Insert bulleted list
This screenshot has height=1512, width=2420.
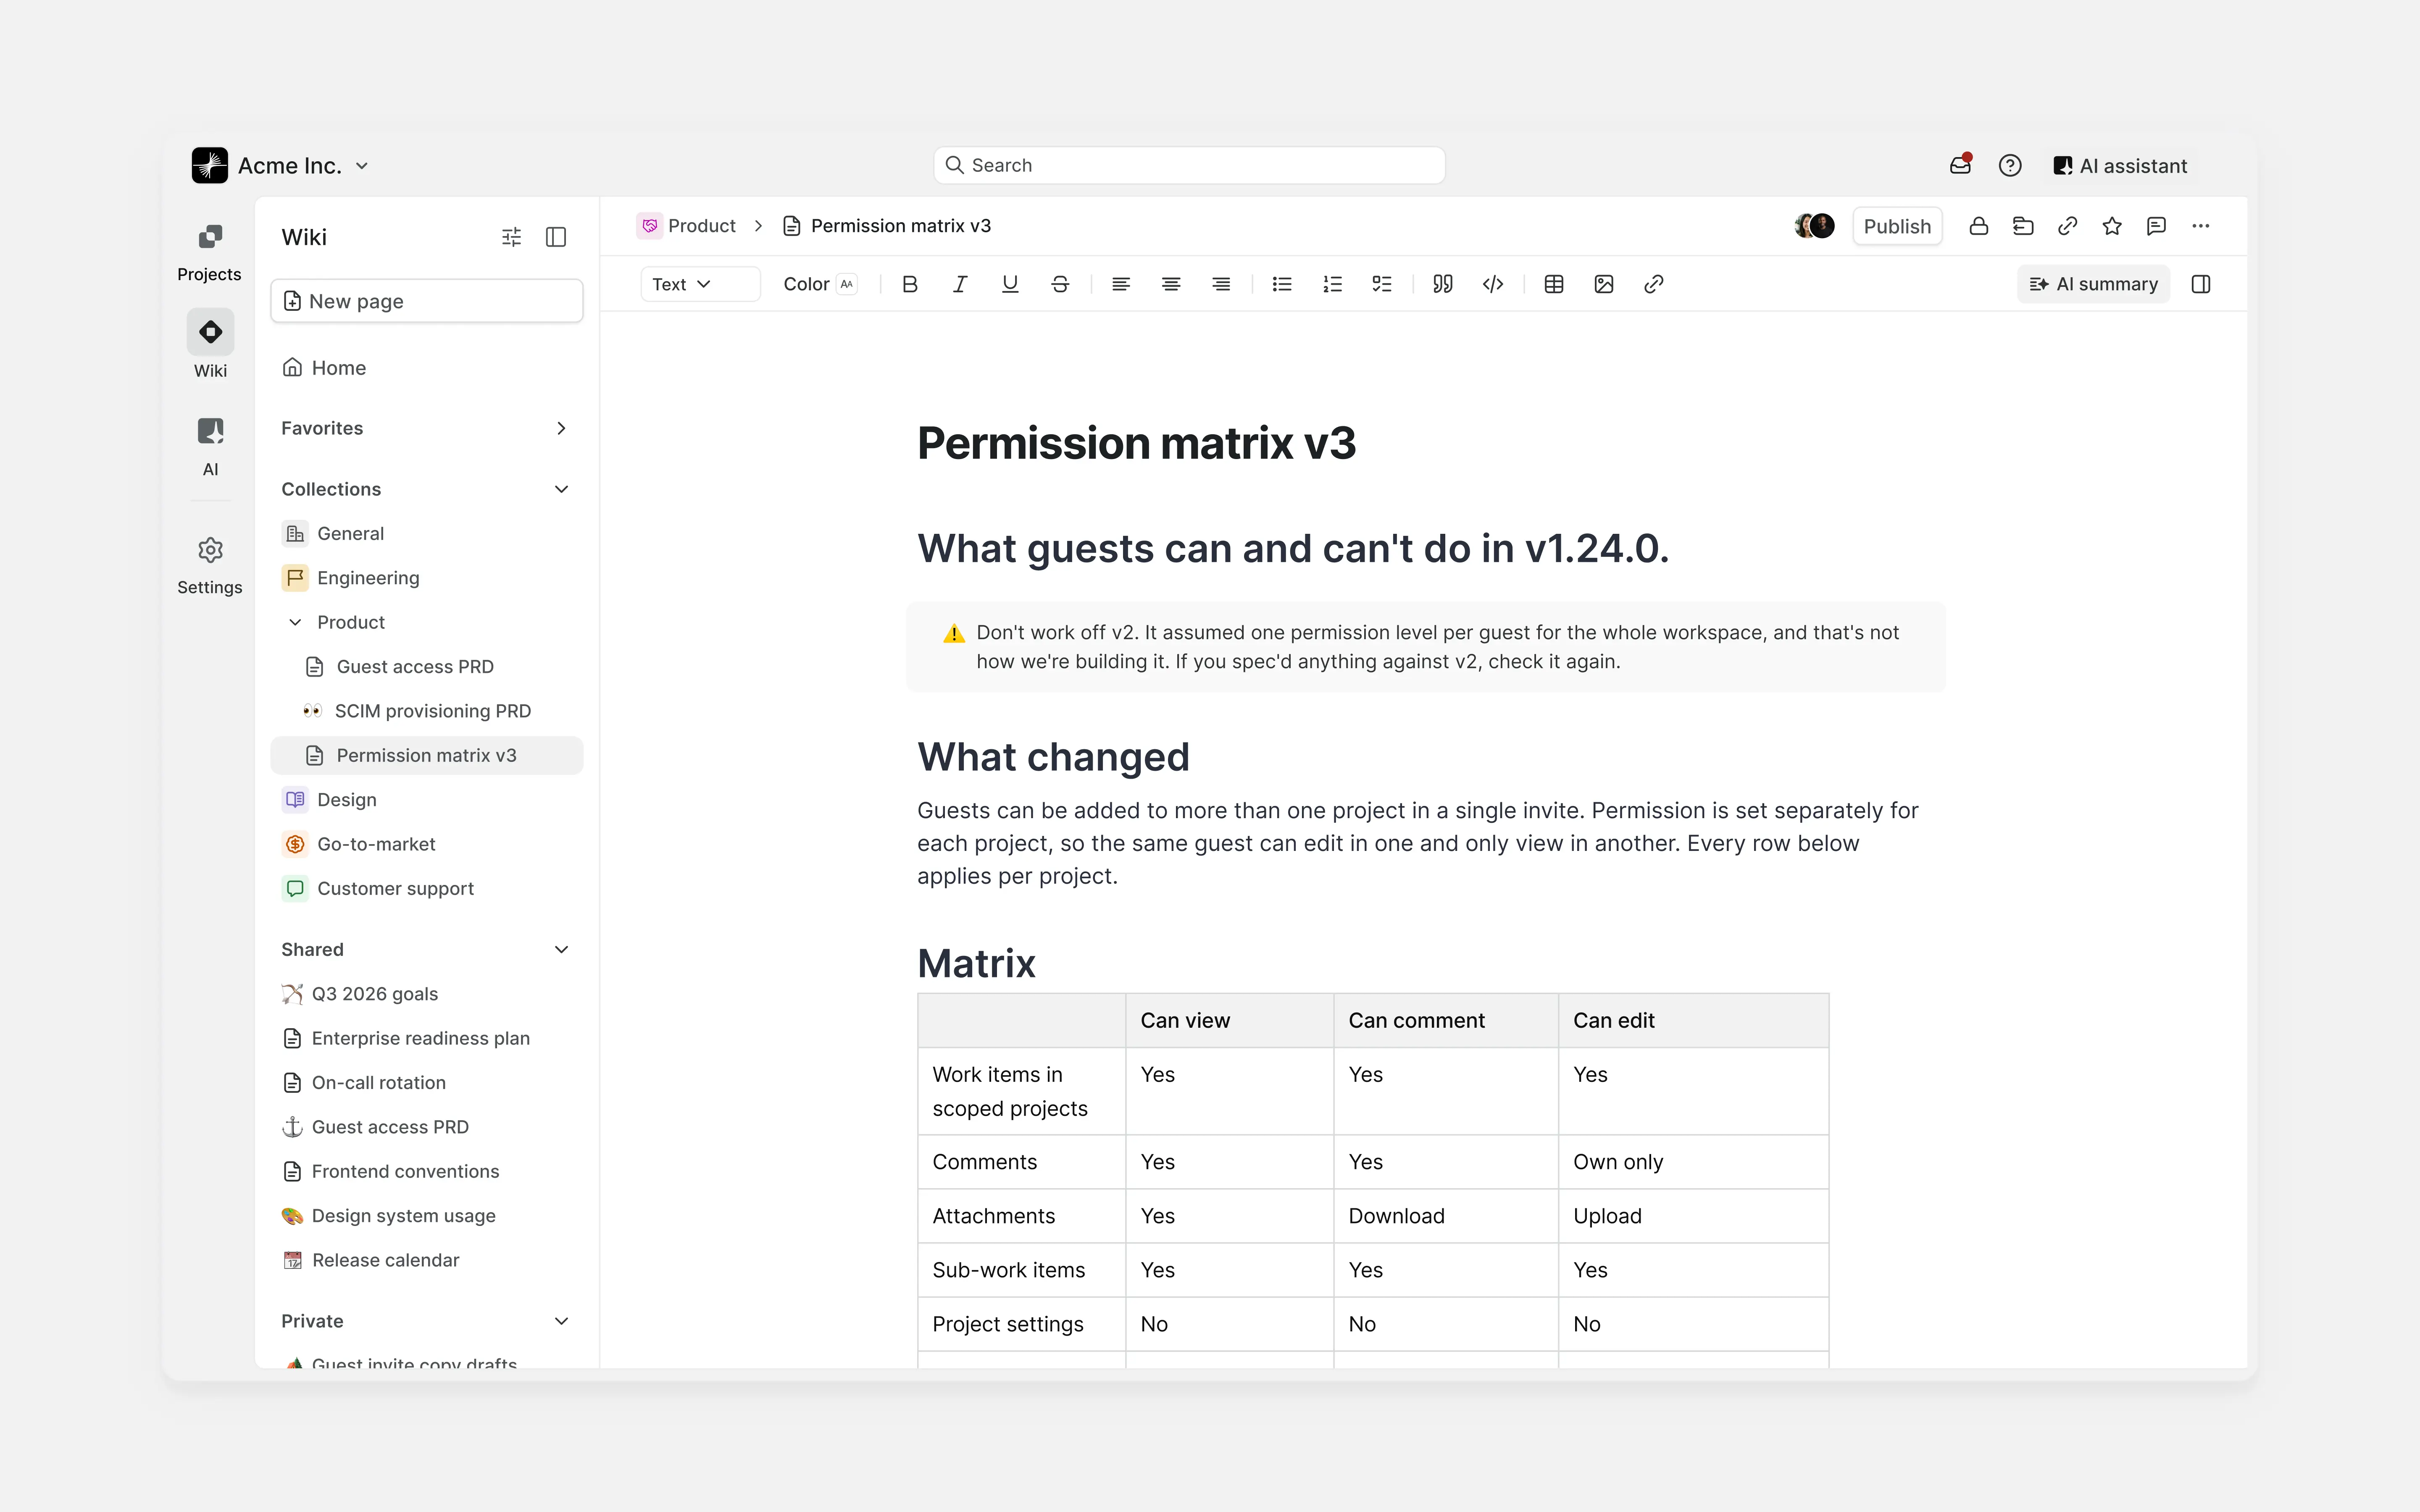1282,284
